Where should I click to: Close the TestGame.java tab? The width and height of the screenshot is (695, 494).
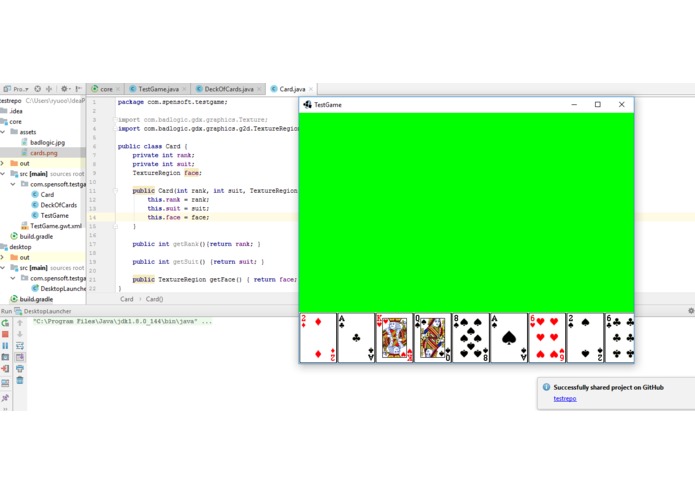pyautogui.click(x=184, y=89)
